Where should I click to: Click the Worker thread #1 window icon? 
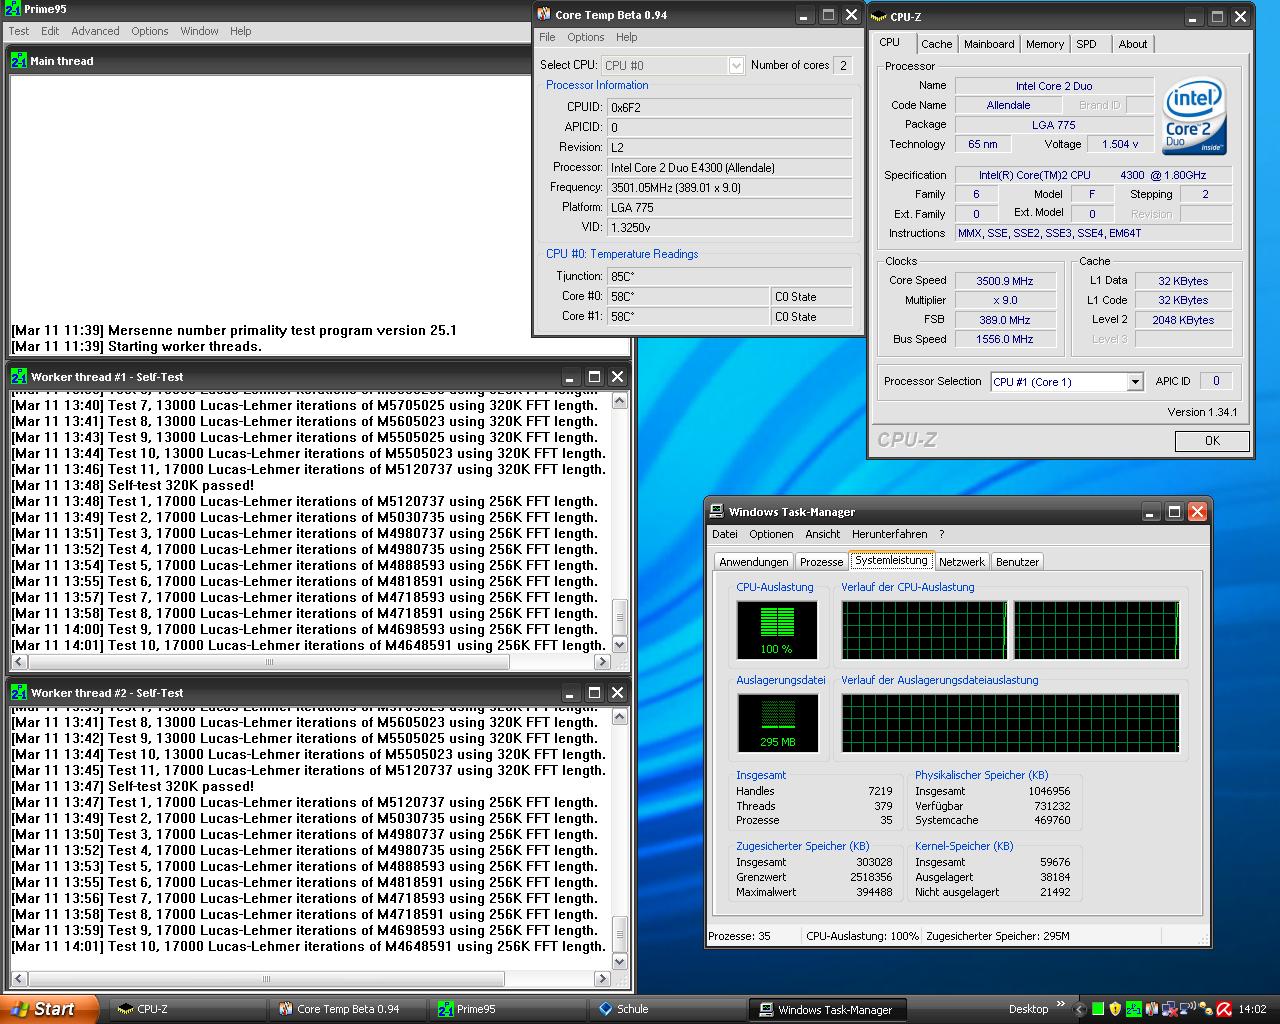19,377
